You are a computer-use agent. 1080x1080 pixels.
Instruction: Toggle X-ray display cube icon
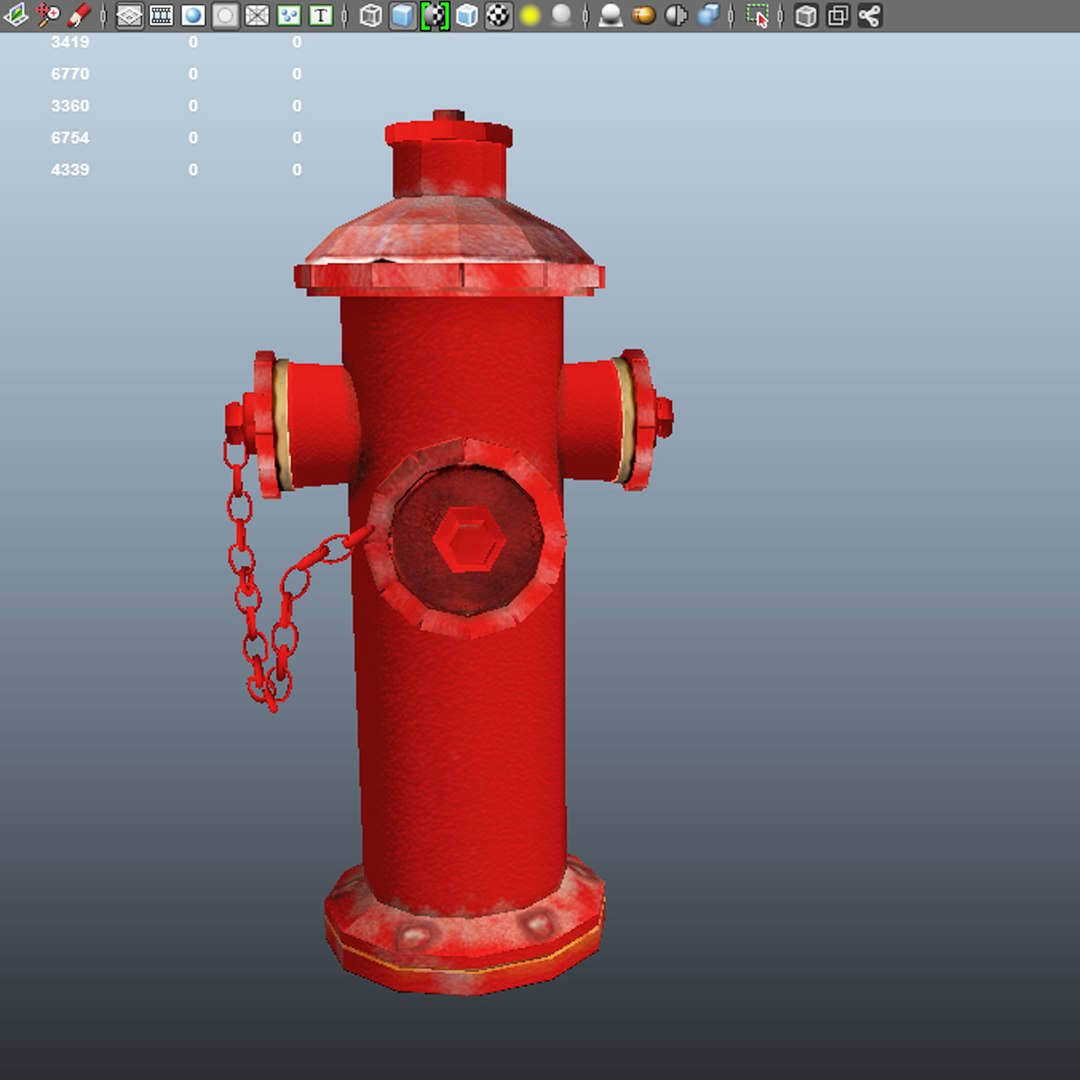[x=806, y=15]
